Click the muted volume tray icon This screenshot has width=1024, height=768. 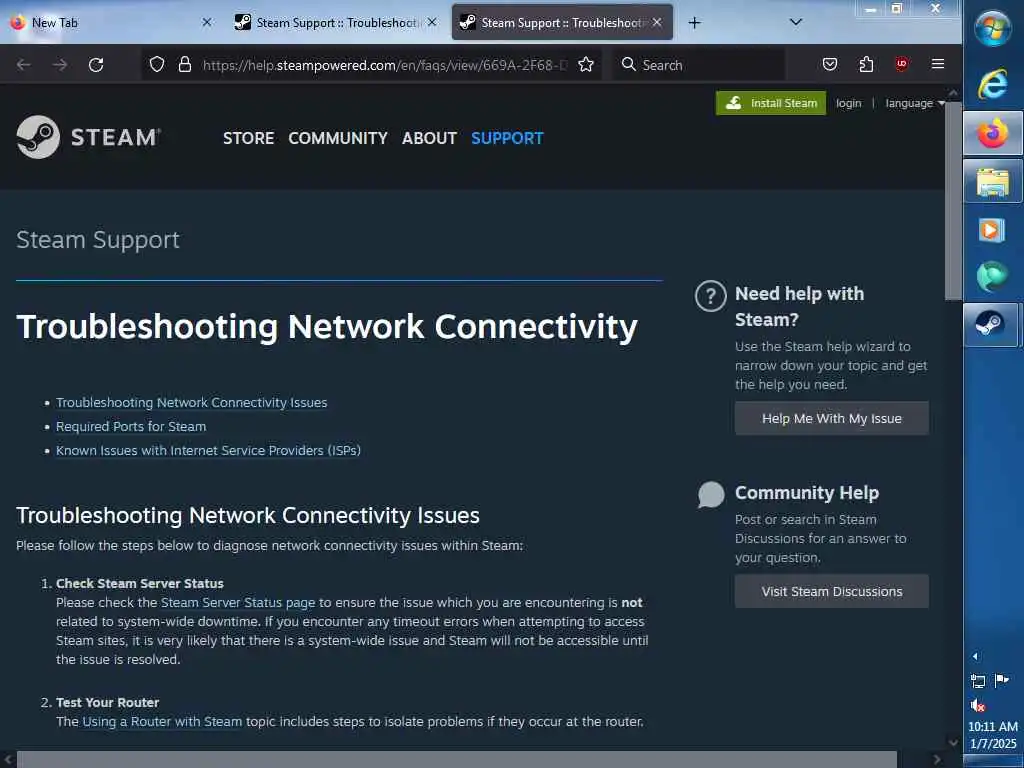[x=978, y=705]
